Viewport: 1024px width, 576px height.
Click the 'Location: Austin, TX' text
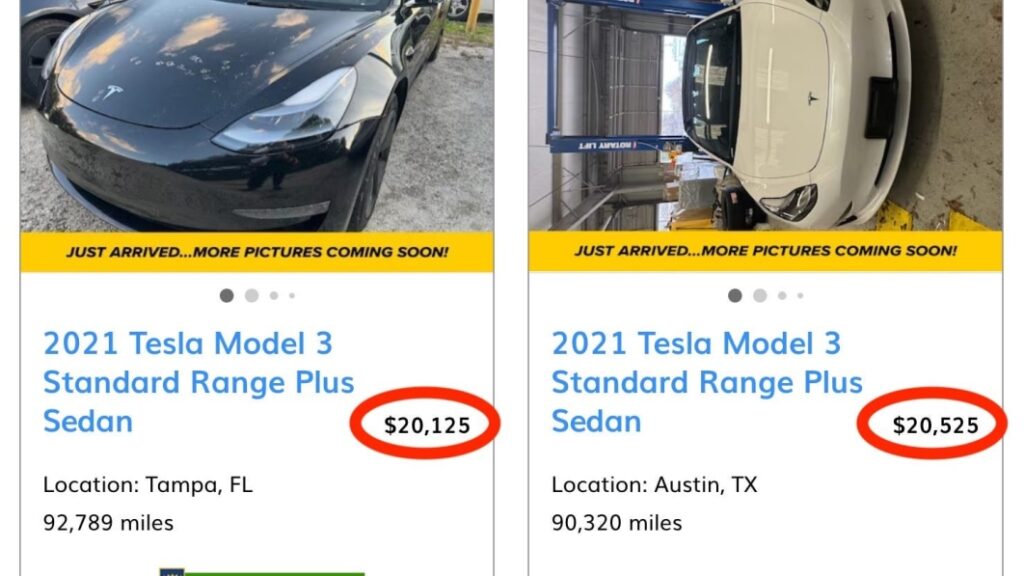pos(654,486)
